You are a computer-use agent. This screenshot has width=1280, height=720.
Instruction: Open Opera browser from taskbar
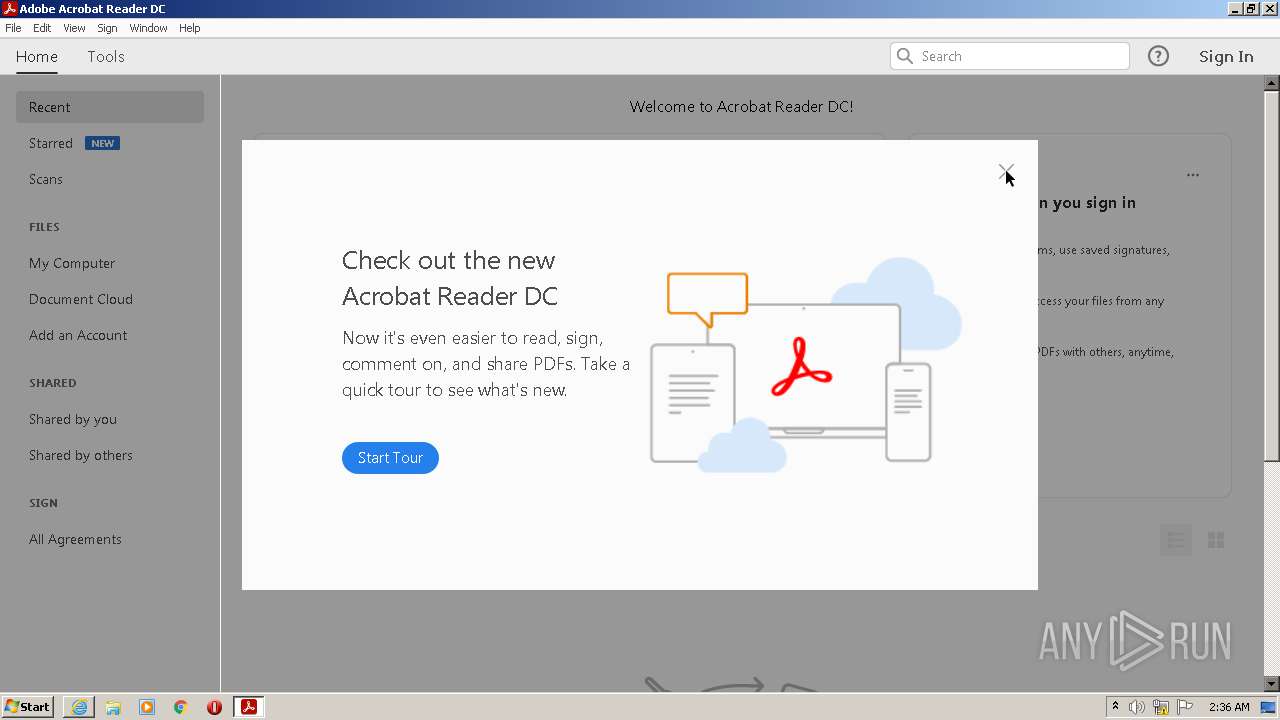click(214, 707)
